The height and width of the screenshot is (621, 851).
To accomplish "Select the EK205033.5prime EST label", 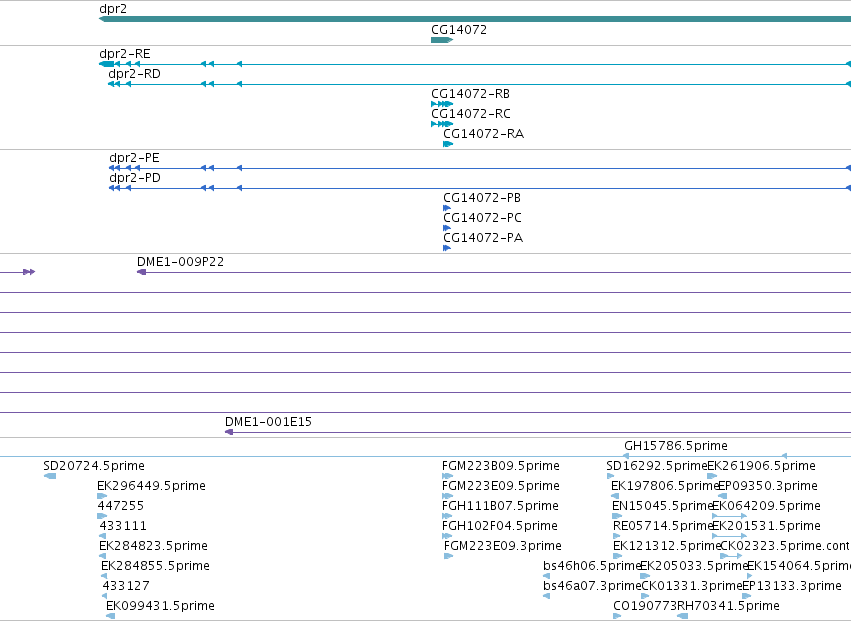I will click(694, 566).
